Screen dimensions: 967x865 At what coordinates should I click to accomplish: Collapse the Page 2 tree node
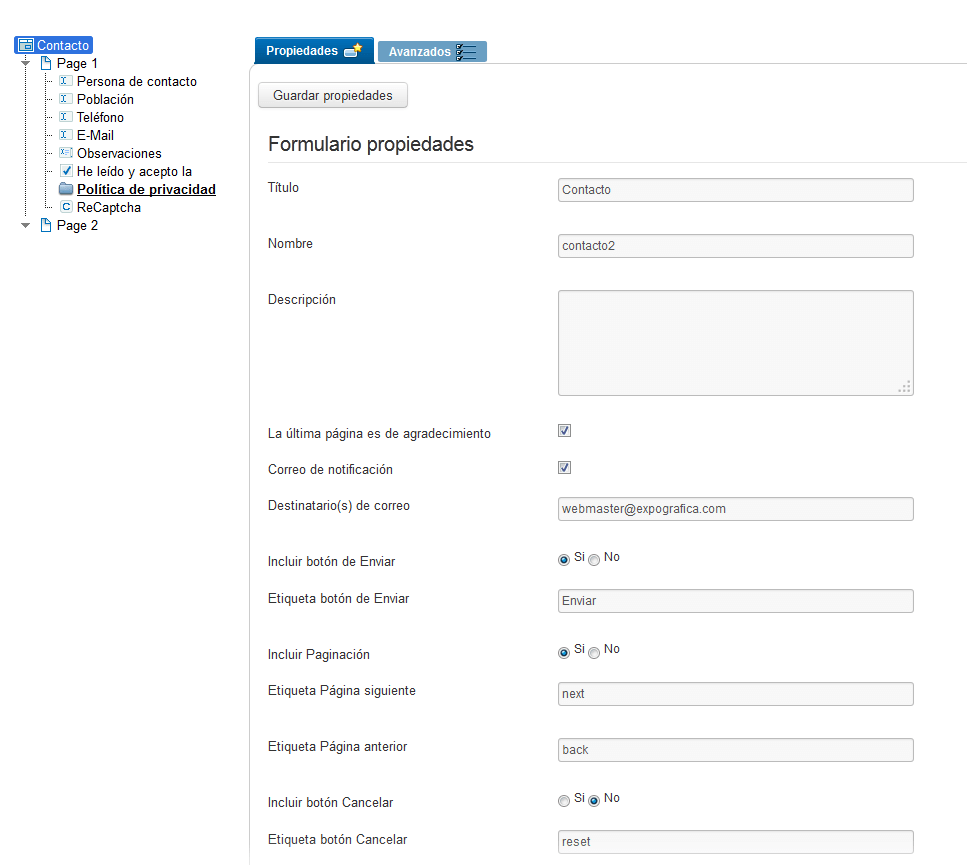(25, 226)
